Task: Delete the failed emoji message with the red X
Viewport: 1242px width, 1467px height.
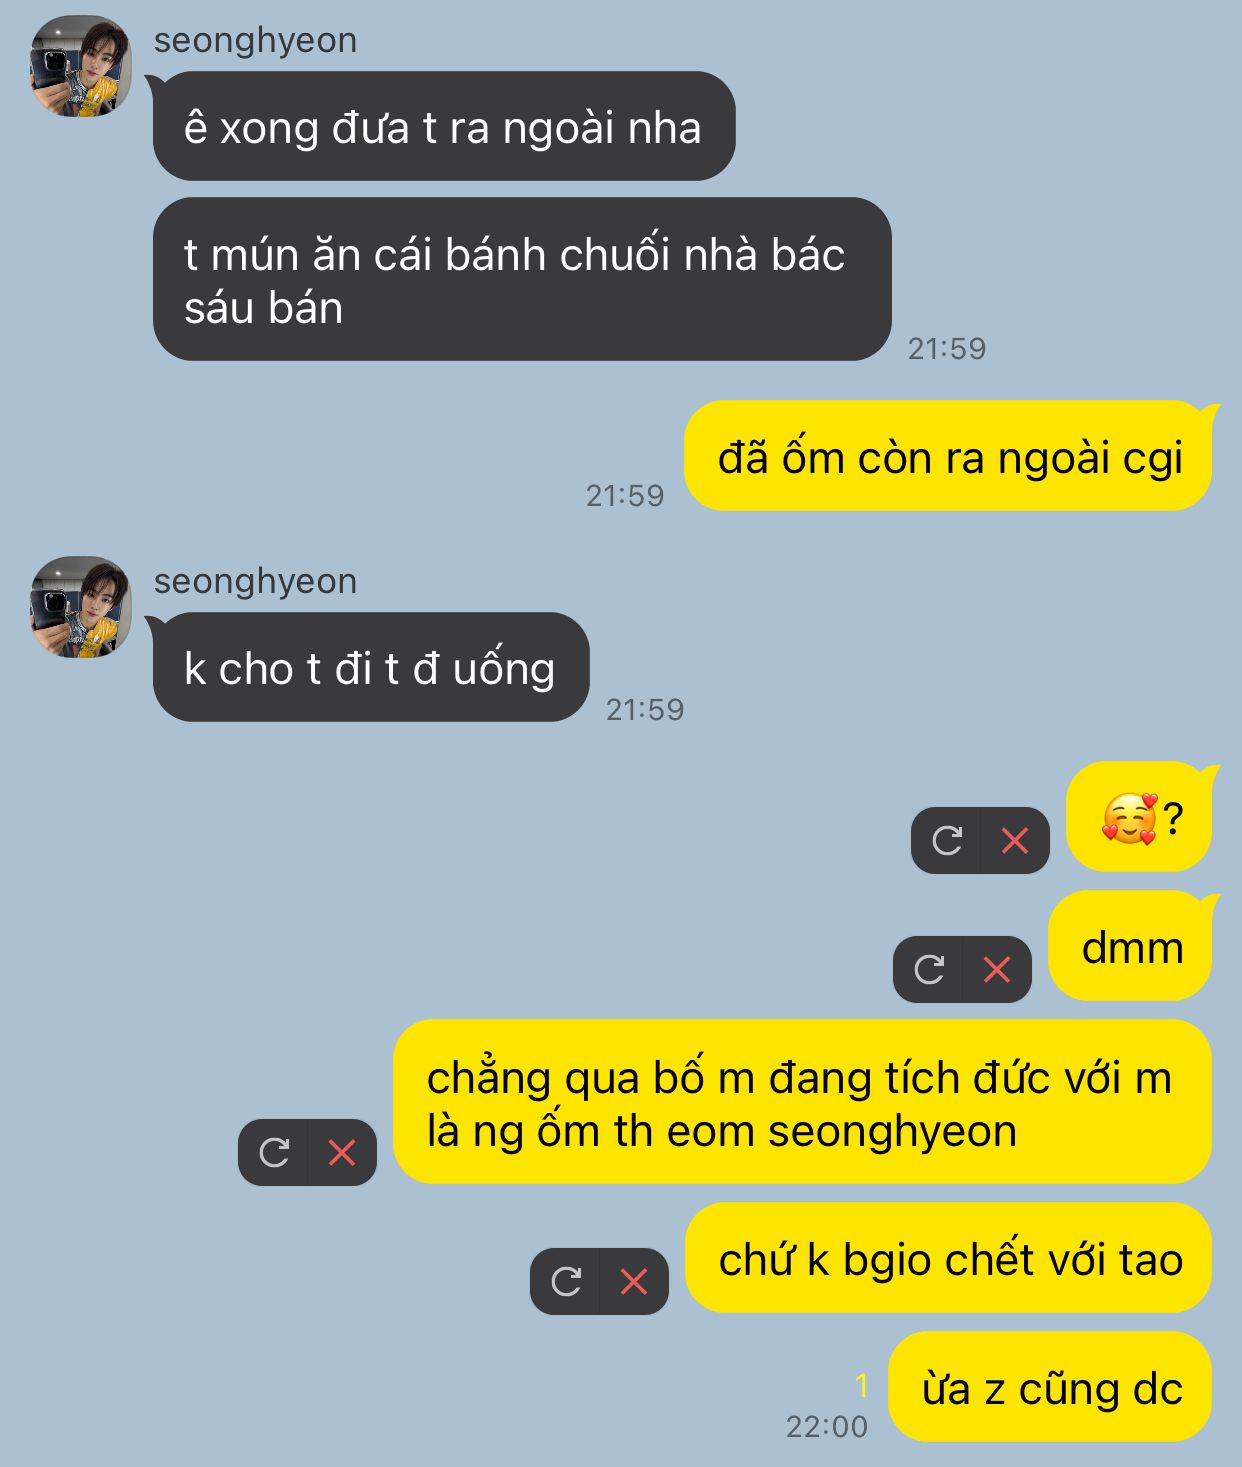Action: [x=1015, y=841]
